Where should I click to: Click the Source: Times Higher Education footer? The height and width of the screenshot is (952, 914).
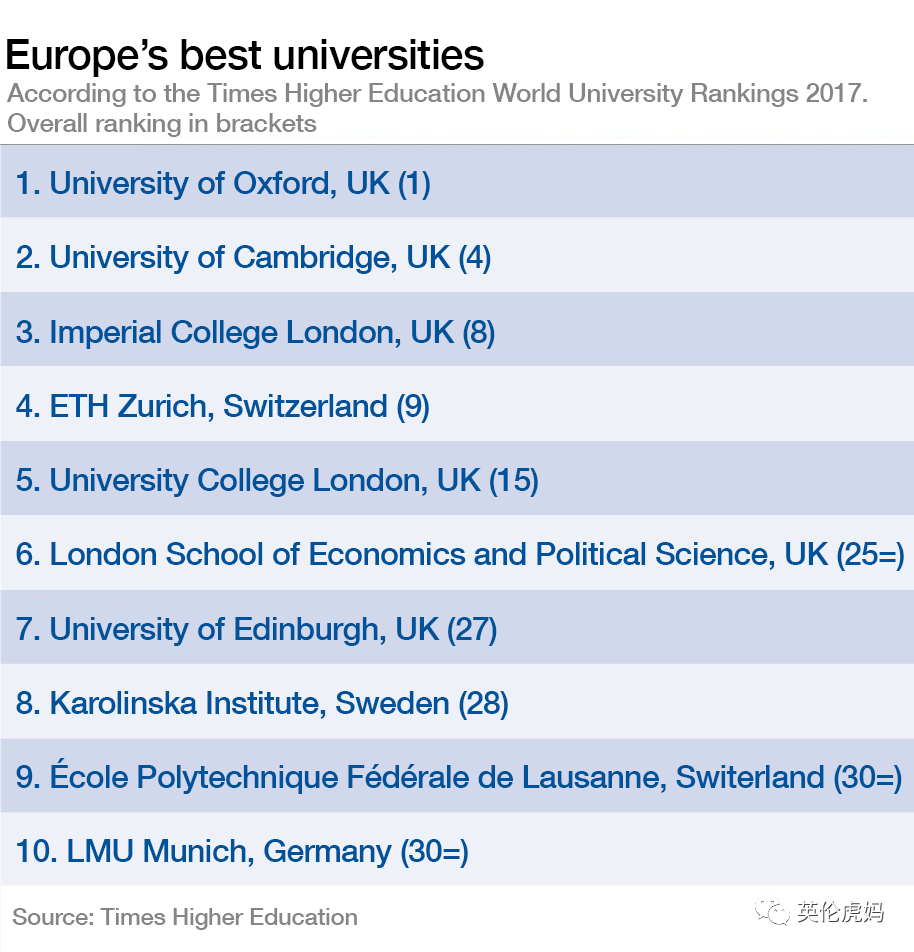coord(185,917)
